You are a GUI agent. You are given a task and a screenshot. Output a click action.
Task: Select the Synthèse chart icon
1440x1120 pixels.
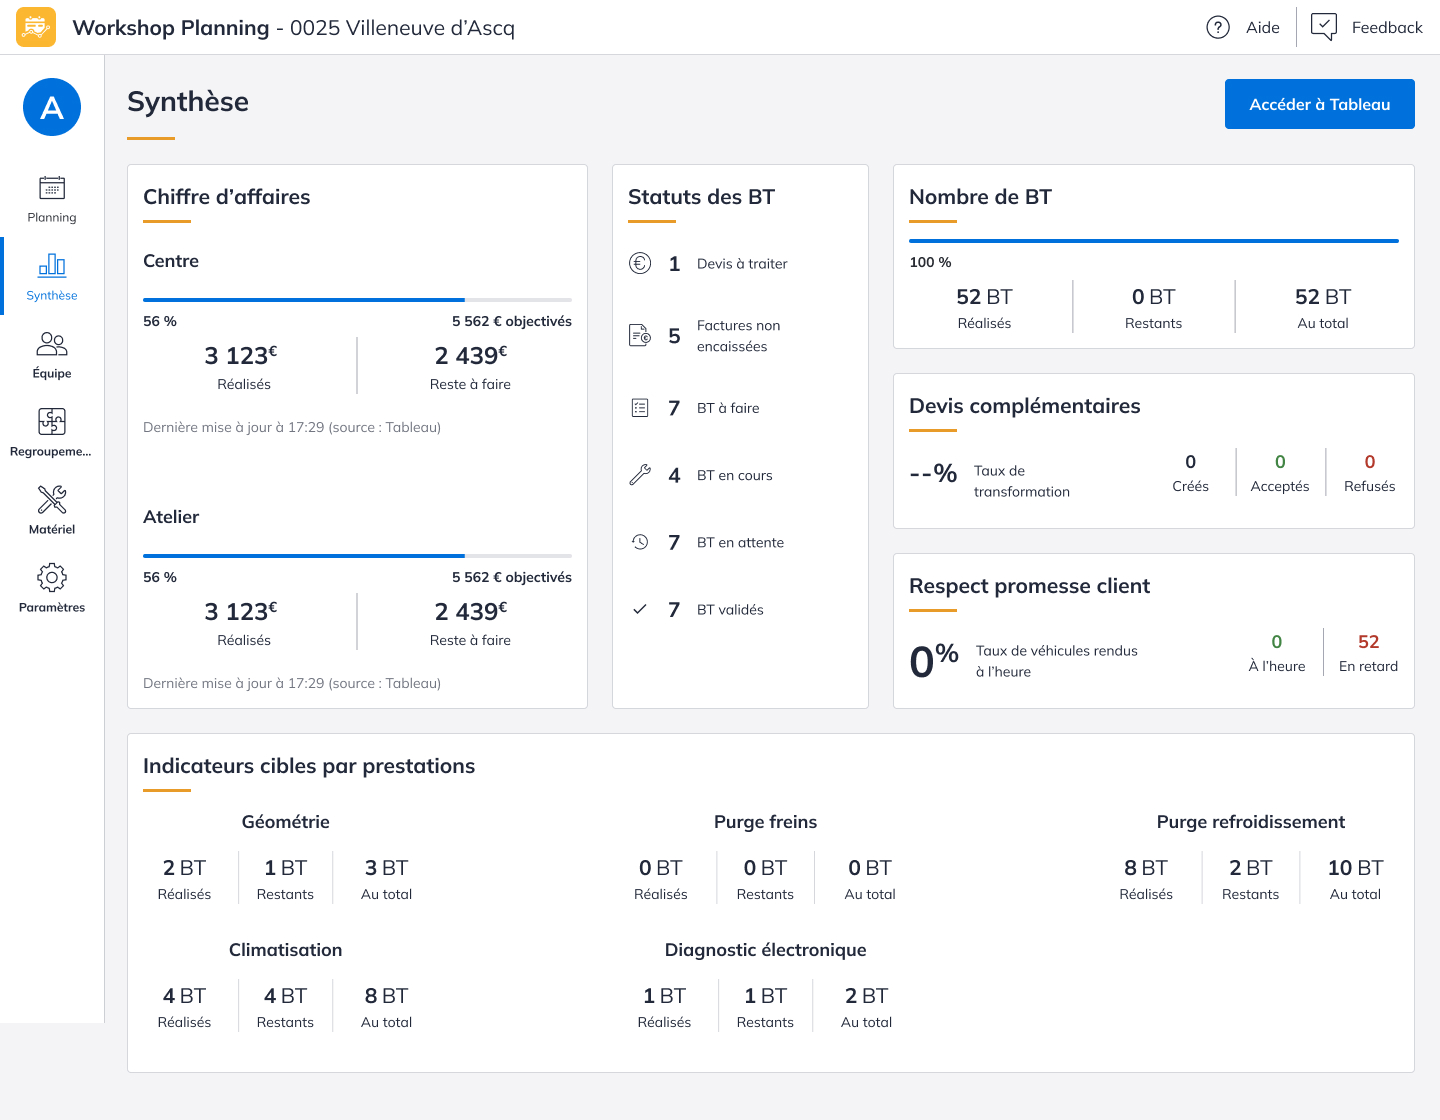[x=52, y=266]
